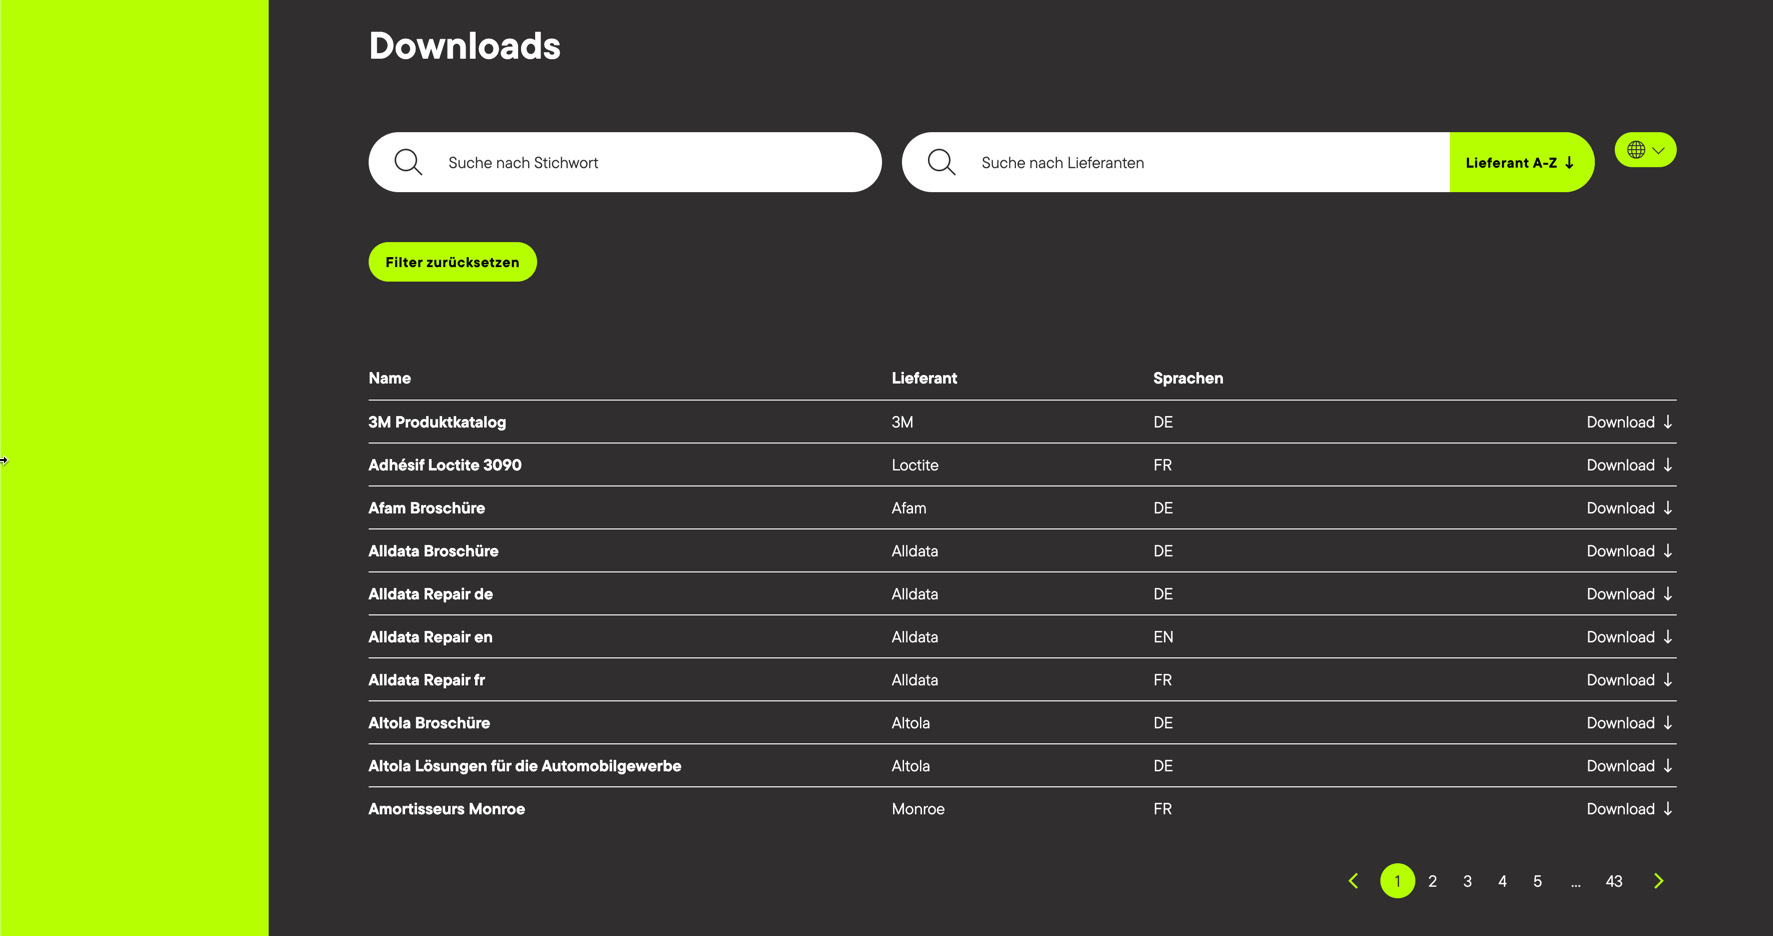The width and height of the screenshot is (1773, 936).
Task: Download Amortisseurs Monroe
Action: pos(1629,809)
